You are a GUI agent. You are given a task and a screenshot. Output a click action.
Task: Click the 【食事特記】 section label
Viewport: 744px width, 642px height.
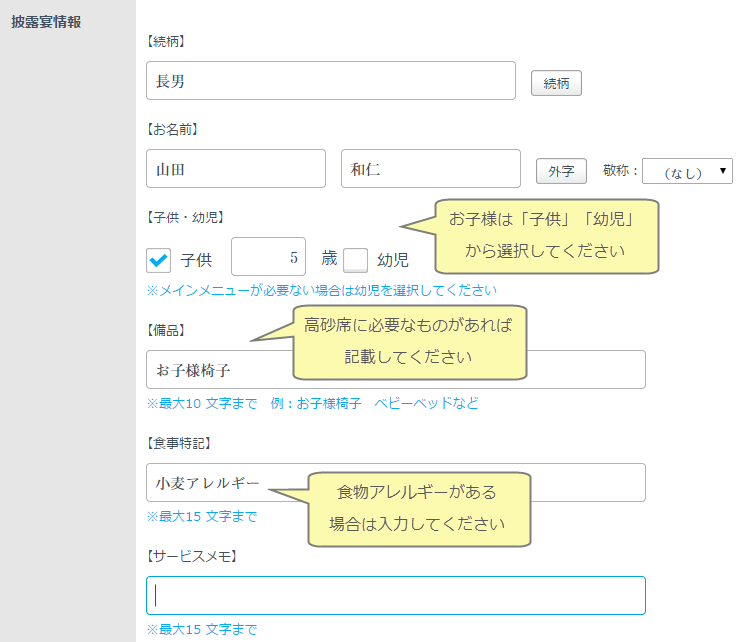pyautogui.click(x=180, y=442)
